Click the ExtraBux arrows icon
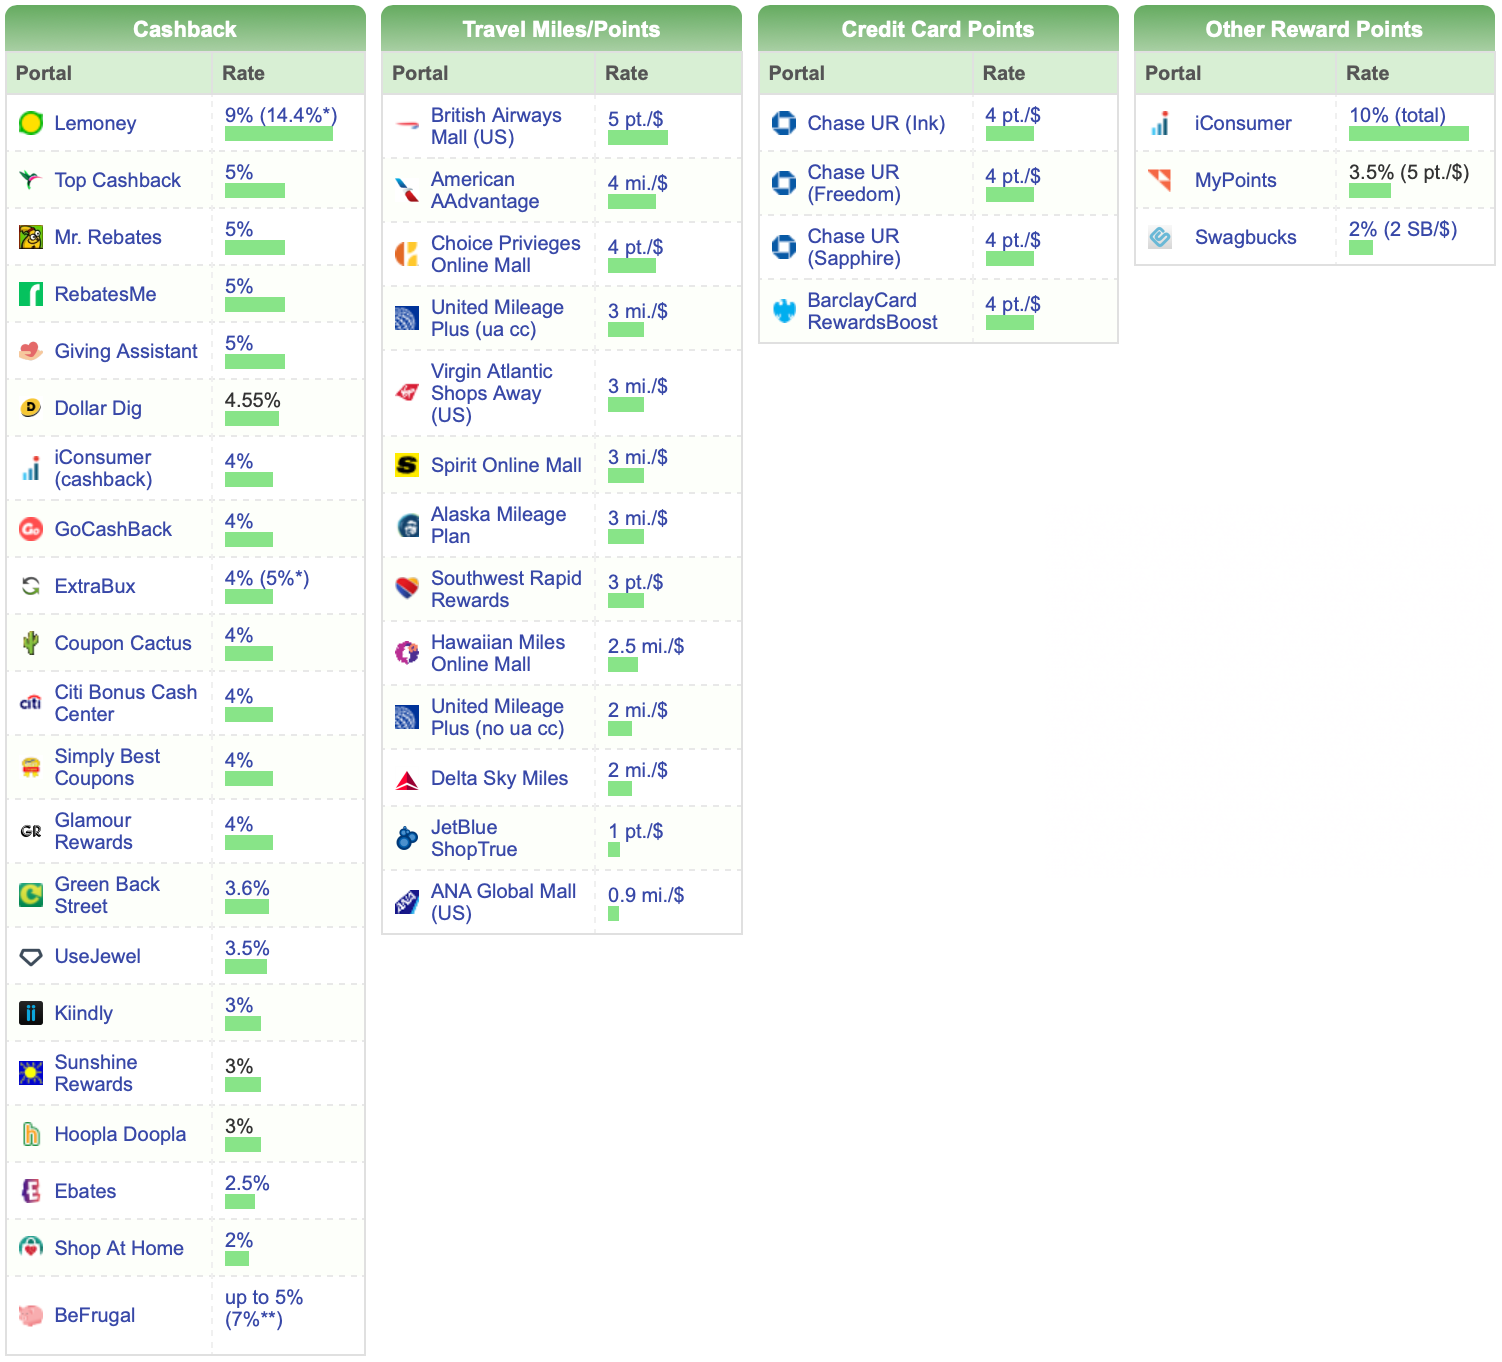 pyautogui.click(x=31, y=586)
